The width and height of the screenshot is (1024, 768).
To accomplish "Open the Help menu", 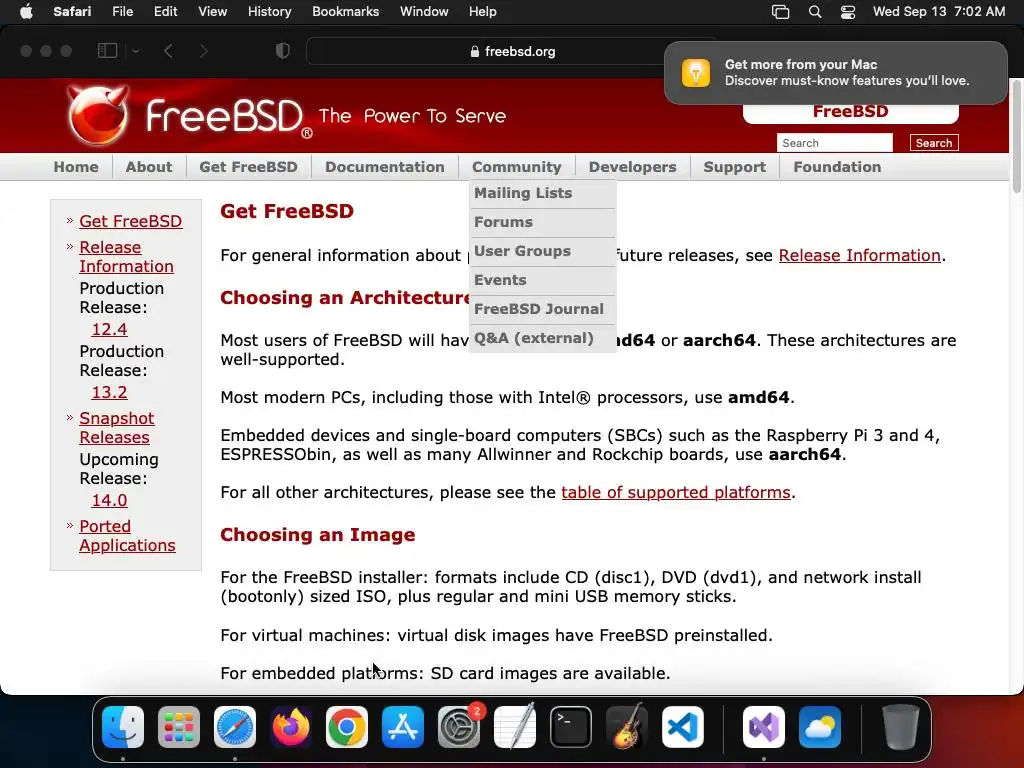I will coord(483,12).
